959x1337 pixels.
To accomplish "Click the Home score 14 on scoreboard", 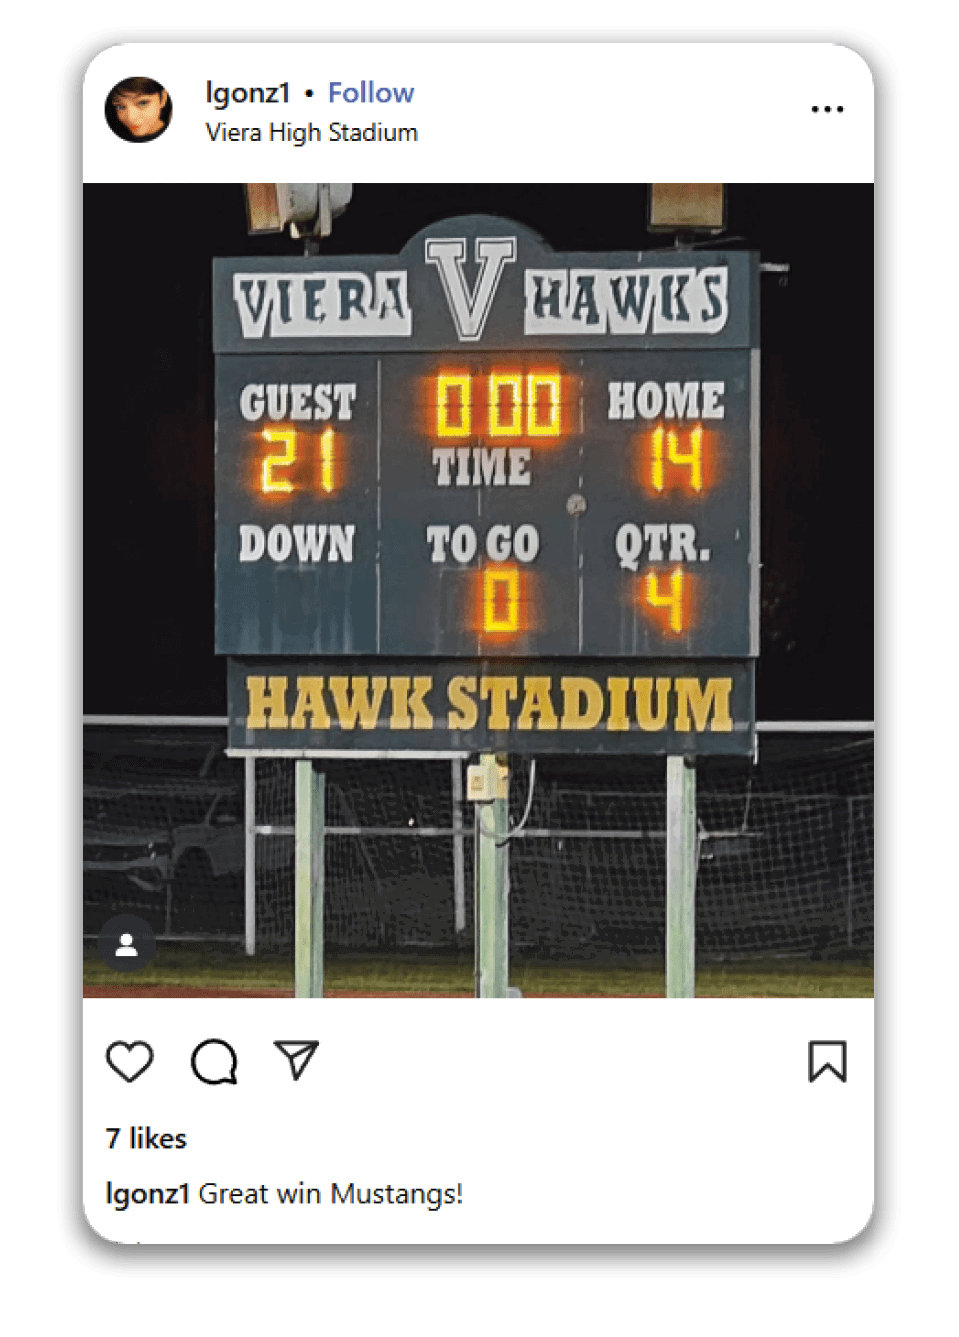I will [x=675, y=460].
